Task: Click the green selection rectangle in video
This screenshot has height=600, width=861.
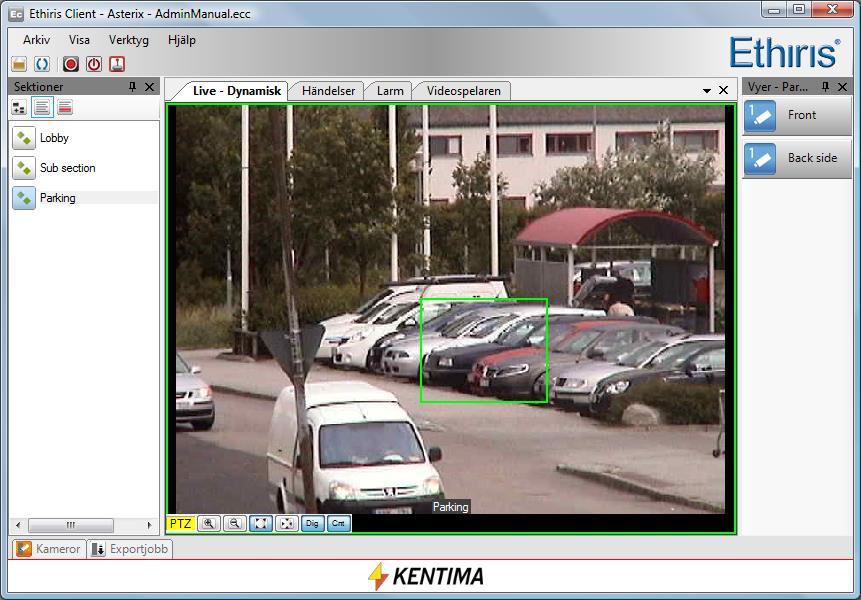Action: pos(484,351)
